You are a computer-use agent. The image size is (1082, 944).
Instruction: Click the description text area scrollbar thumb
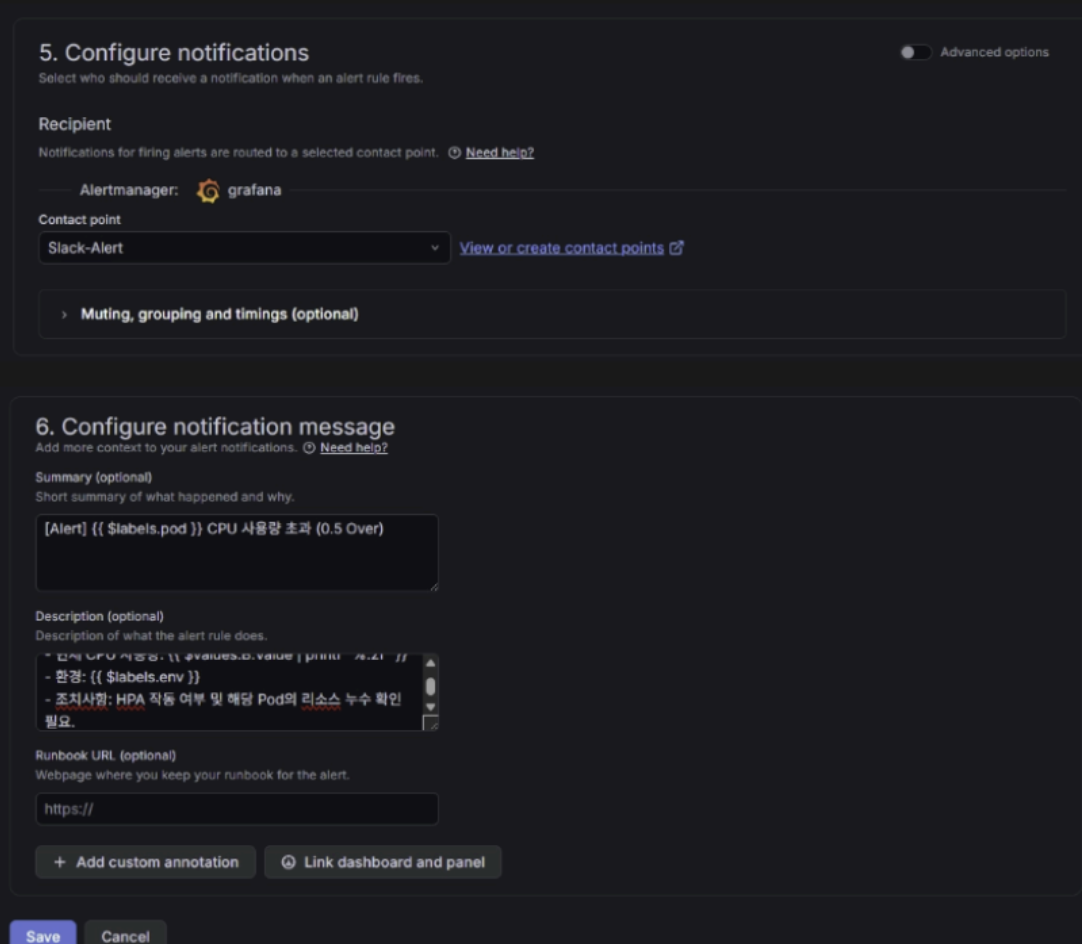[431, 686]
